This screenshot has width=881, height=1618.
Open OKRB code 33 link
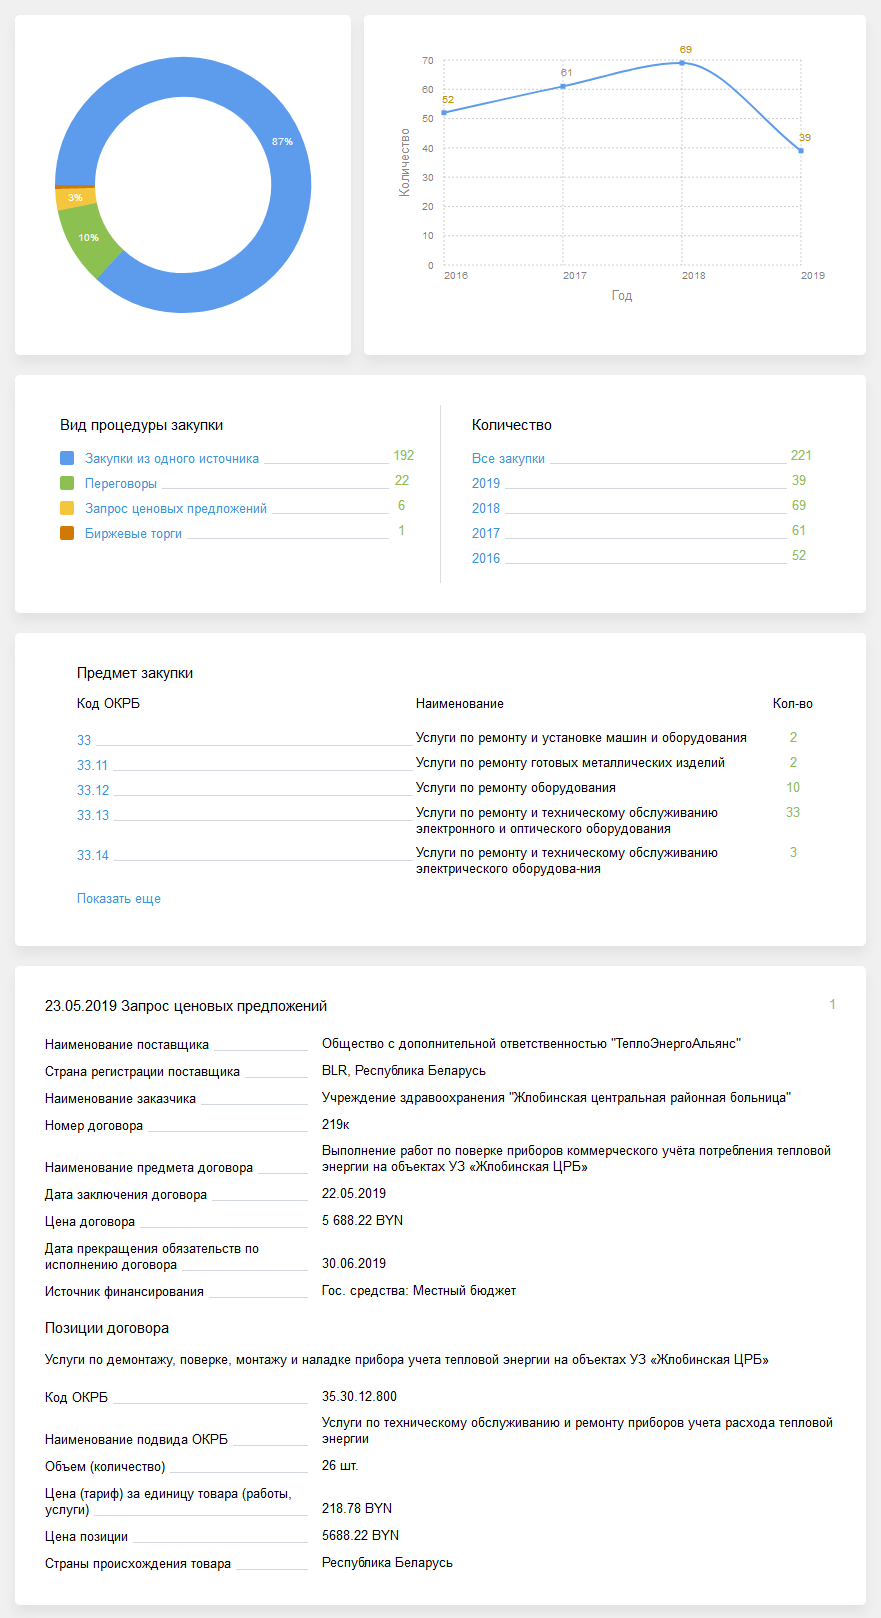tap(84, 740)
